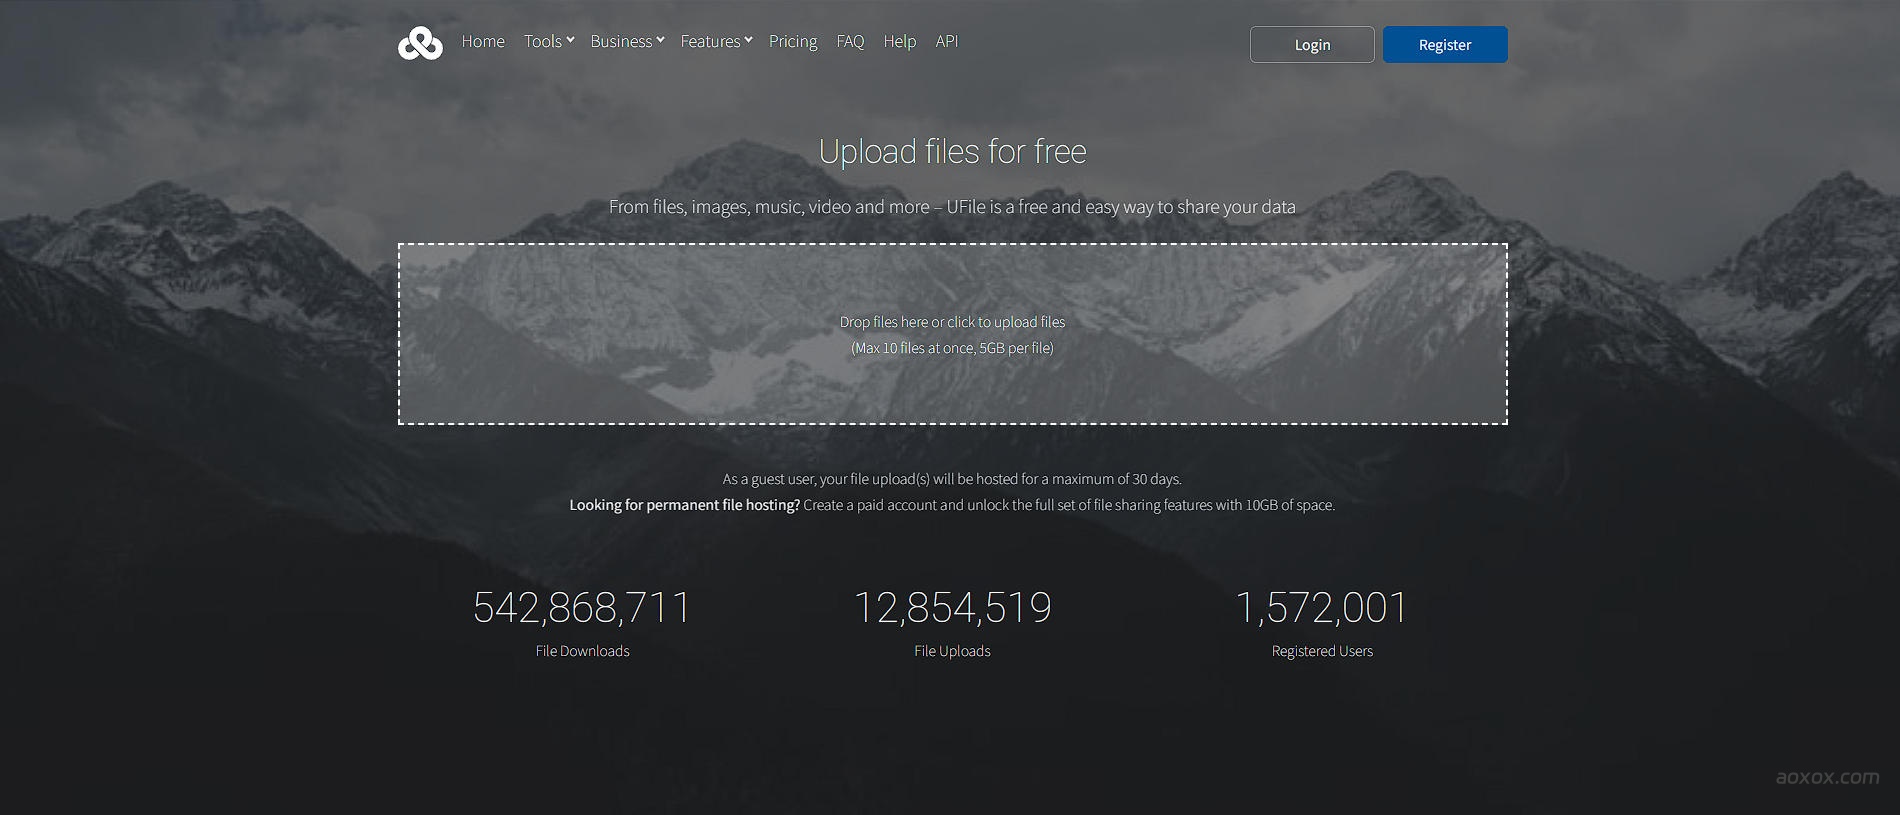Screen dimensions: 1900x815
Task: Open the Help page
Action: (900, 41)
